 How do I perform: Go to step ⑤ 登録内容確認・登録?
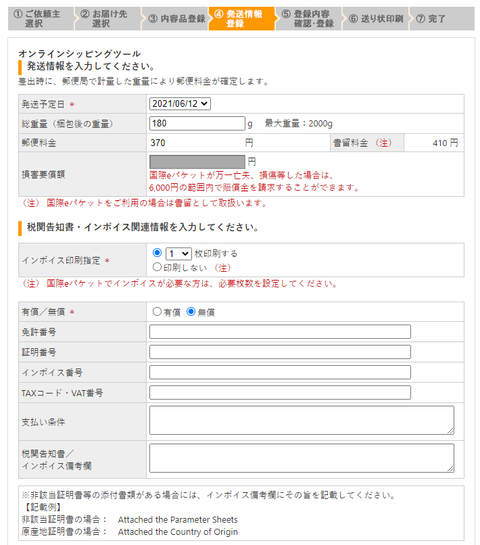(309, 18)
